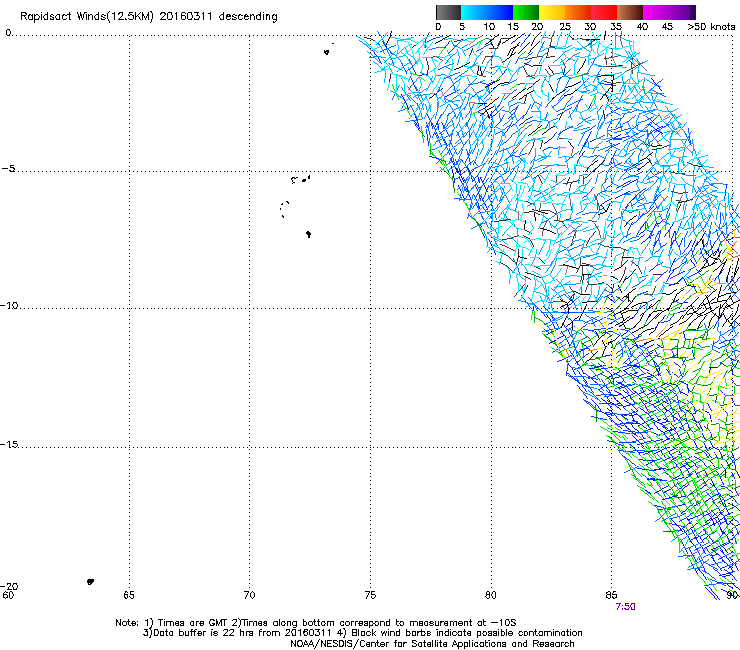Viewport: 740px width, 650px height.
Task: Click the island outline near 63E, 20S
Action: 90,582
